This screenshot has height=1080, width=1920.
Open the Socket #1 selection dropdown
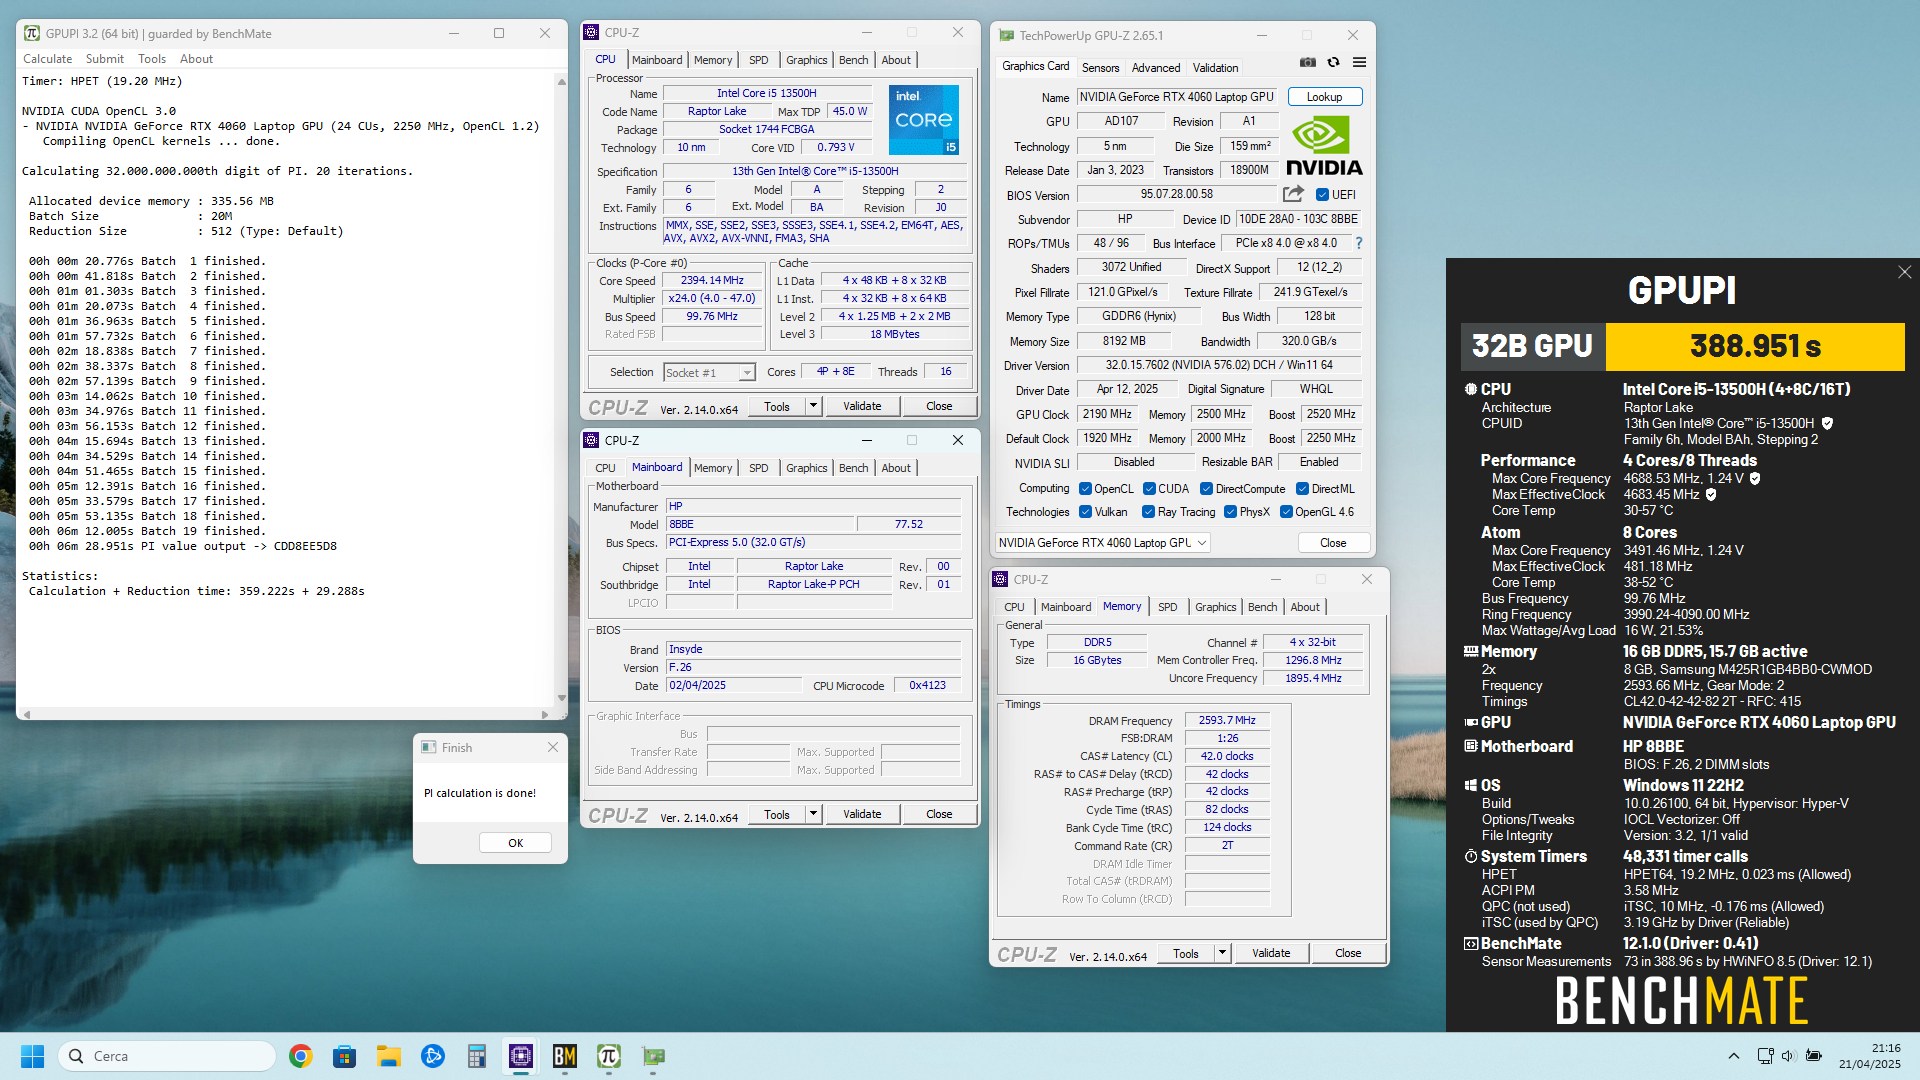point(709,372)
